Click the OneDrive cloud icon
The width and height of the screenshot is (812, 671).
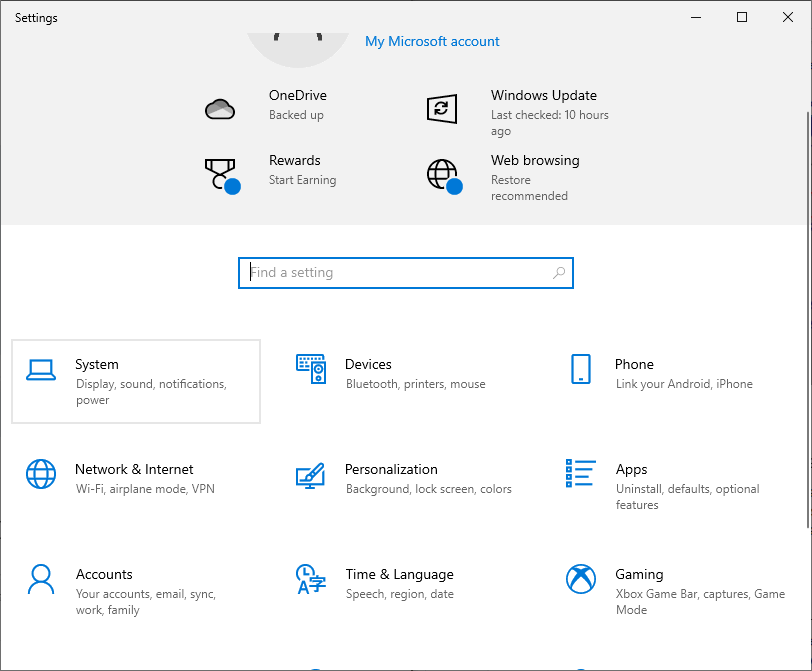pyautogui.click(x=220, y=108)
